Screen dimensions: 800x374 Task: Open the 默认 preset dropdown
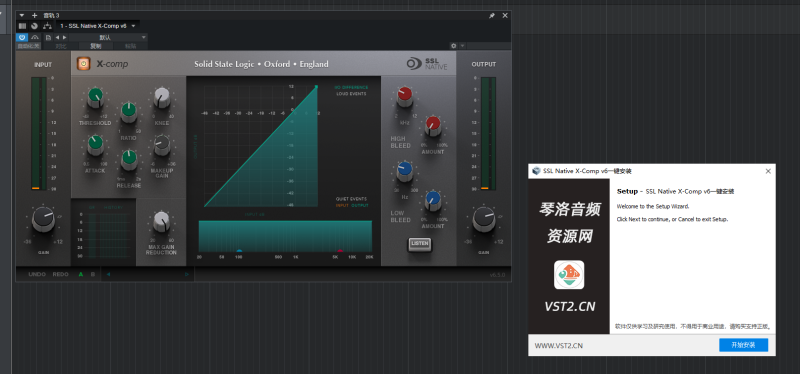pos(108,37)
